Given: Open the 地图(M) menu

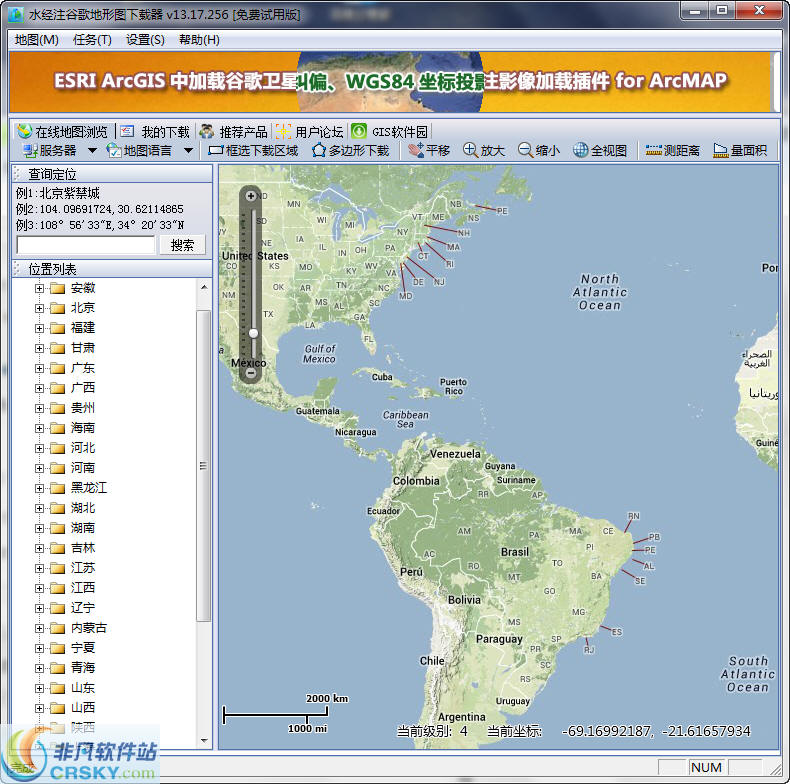Looking at the screenshot, I should pos(36,40).
